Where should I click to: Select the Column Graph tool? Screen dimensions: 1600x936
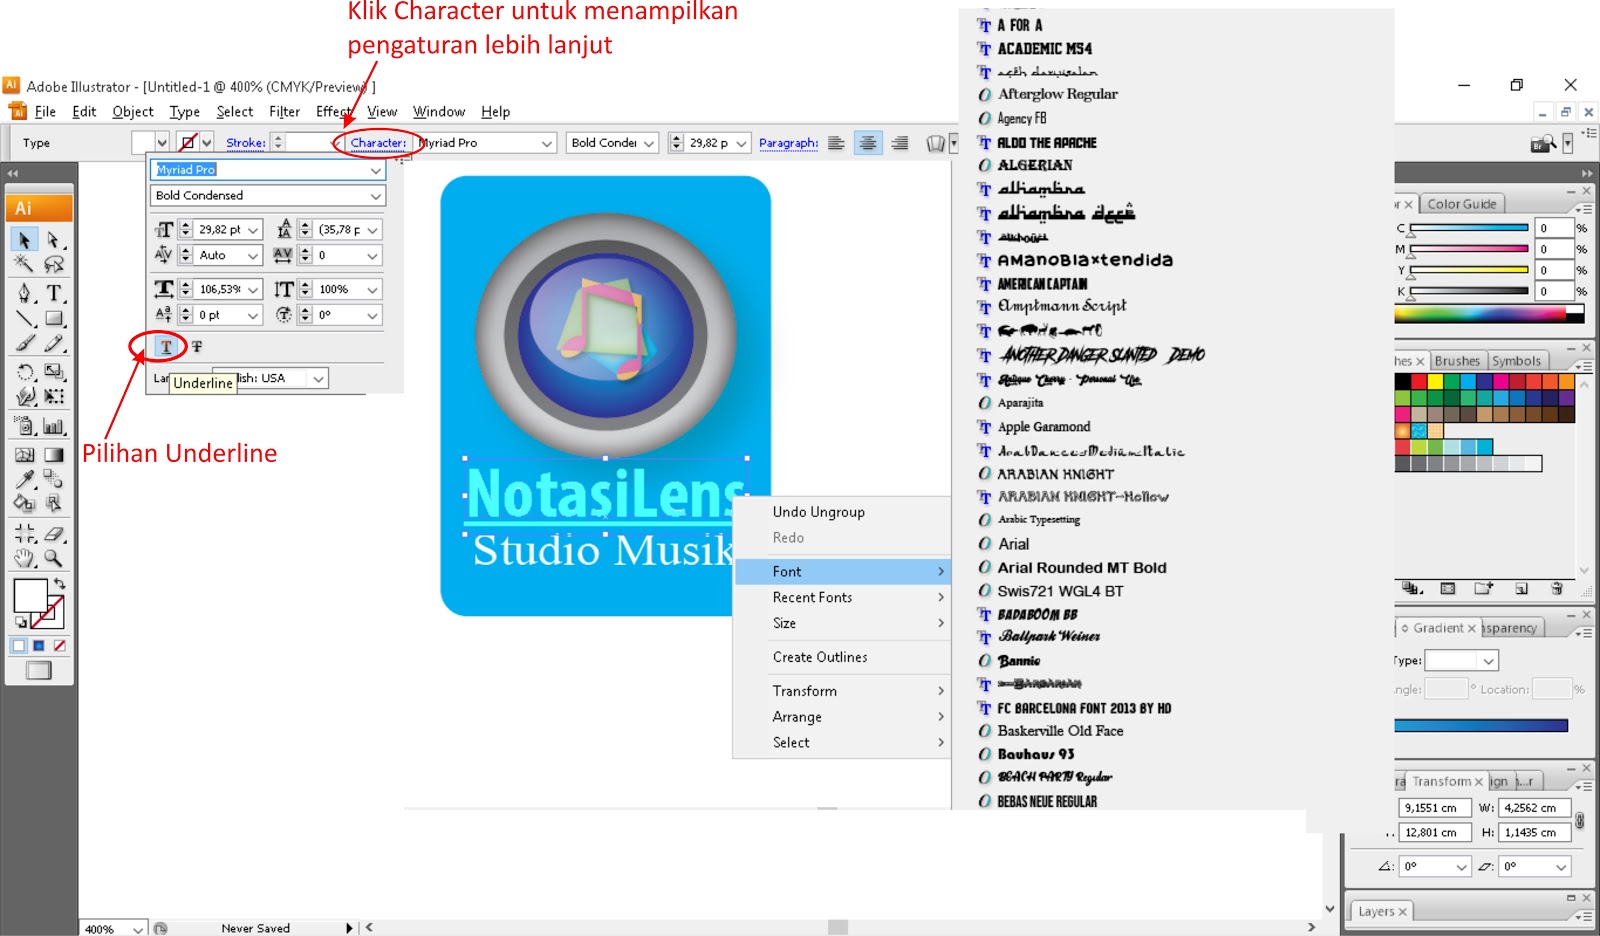(53, 426)
